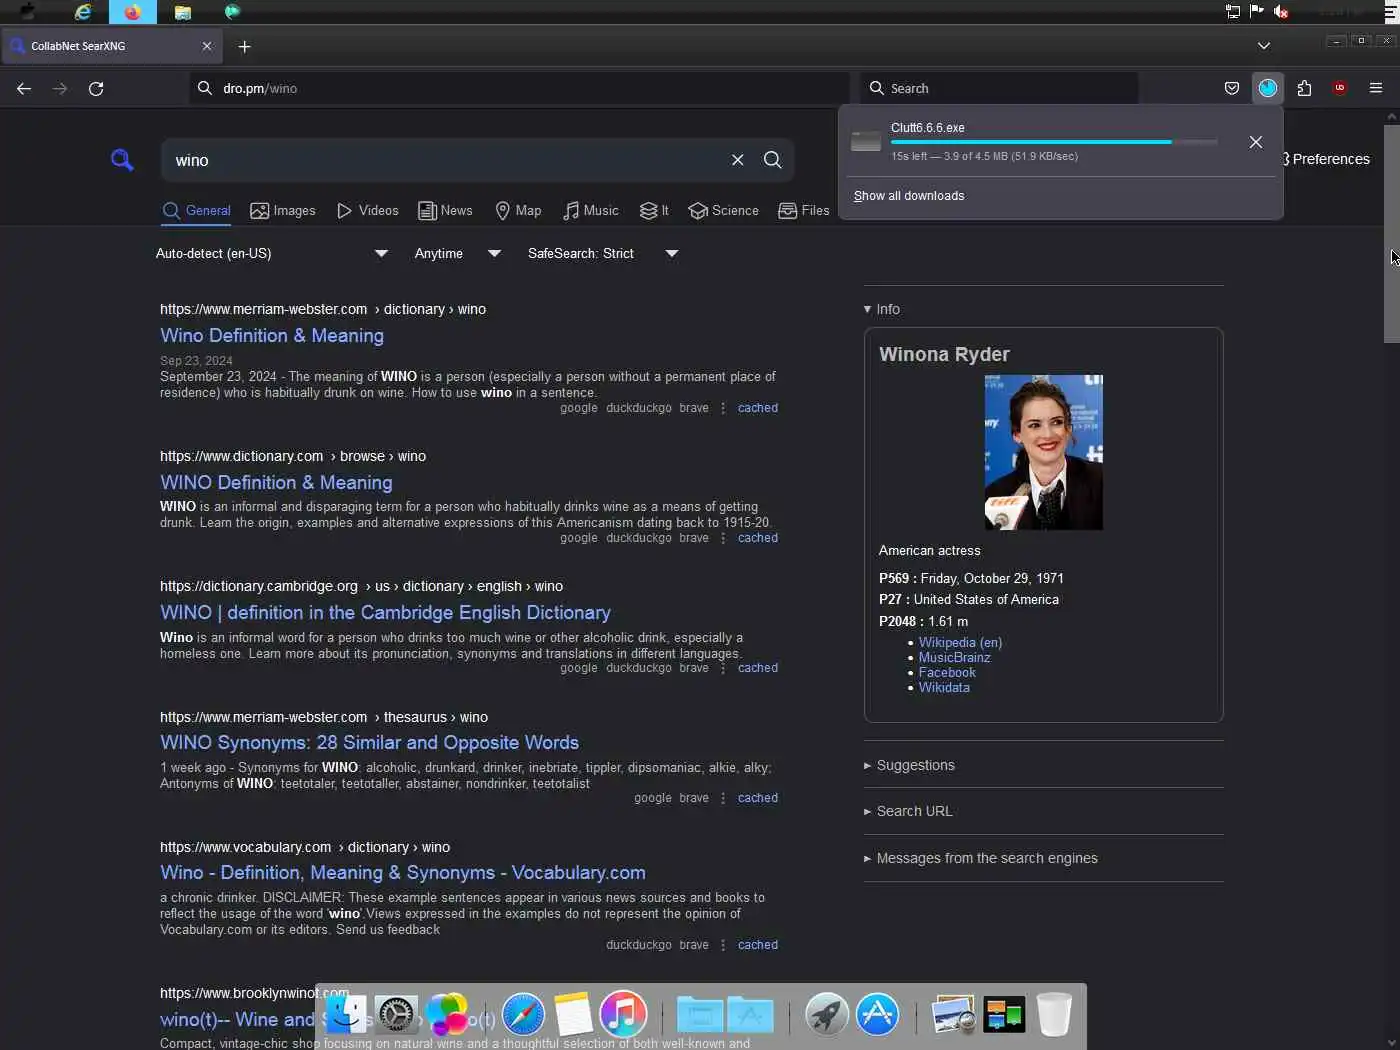Open the Anytime time range dropdown
This screenshot has width=1400, height=1050.
click(x=458, y=254)
